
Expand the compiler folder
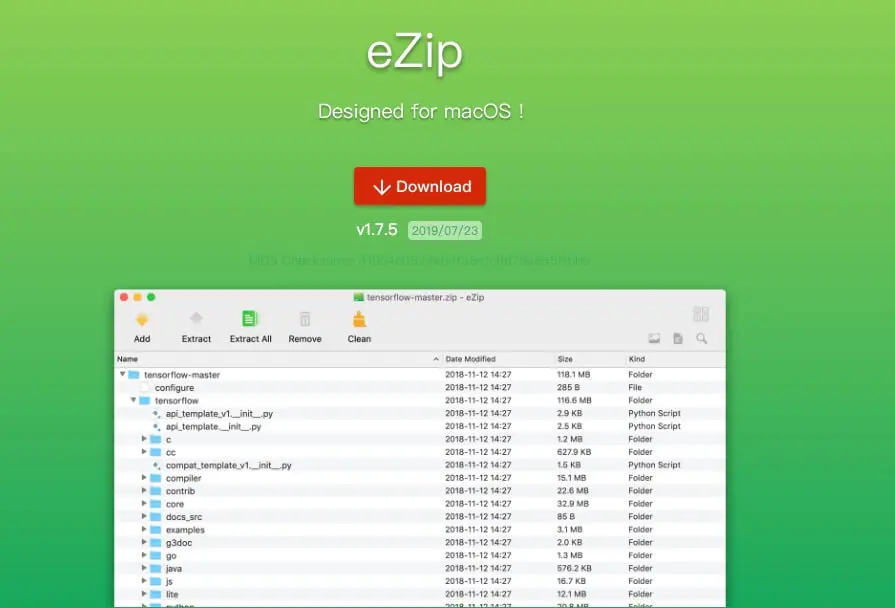[144, 478]
